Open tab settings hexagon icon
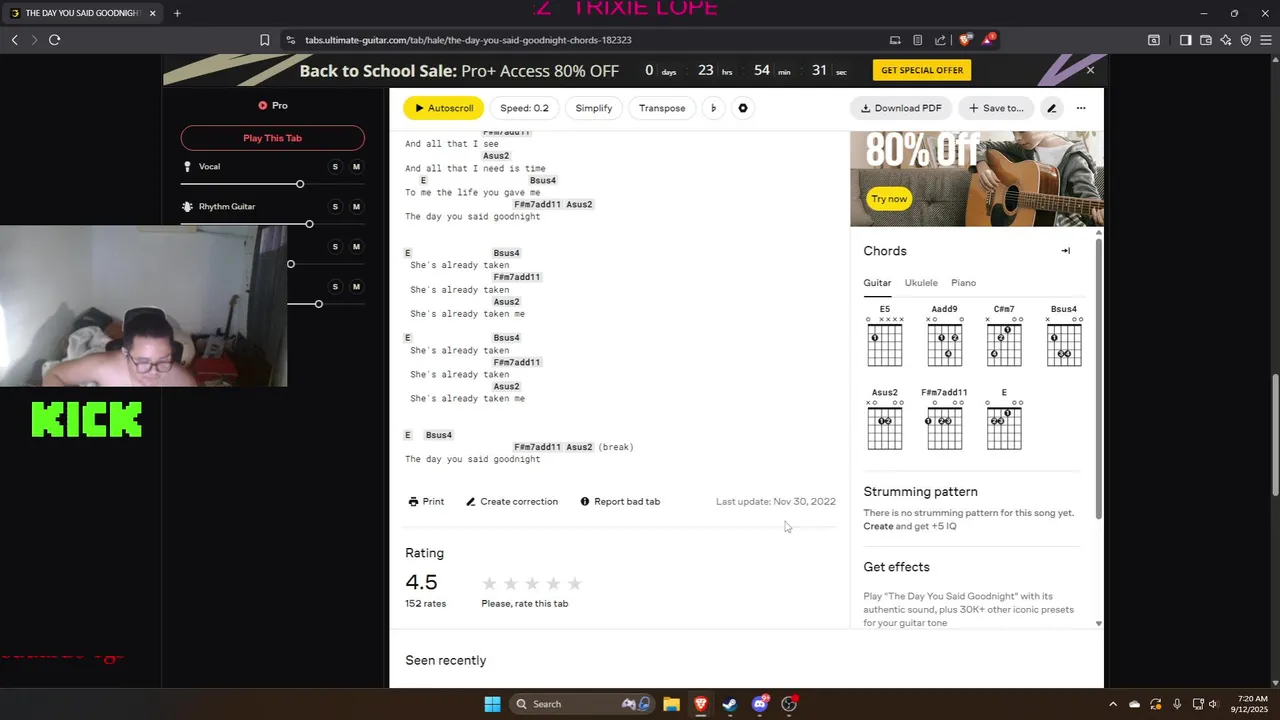Screen dimensions: 1280x720 (743, 108)
